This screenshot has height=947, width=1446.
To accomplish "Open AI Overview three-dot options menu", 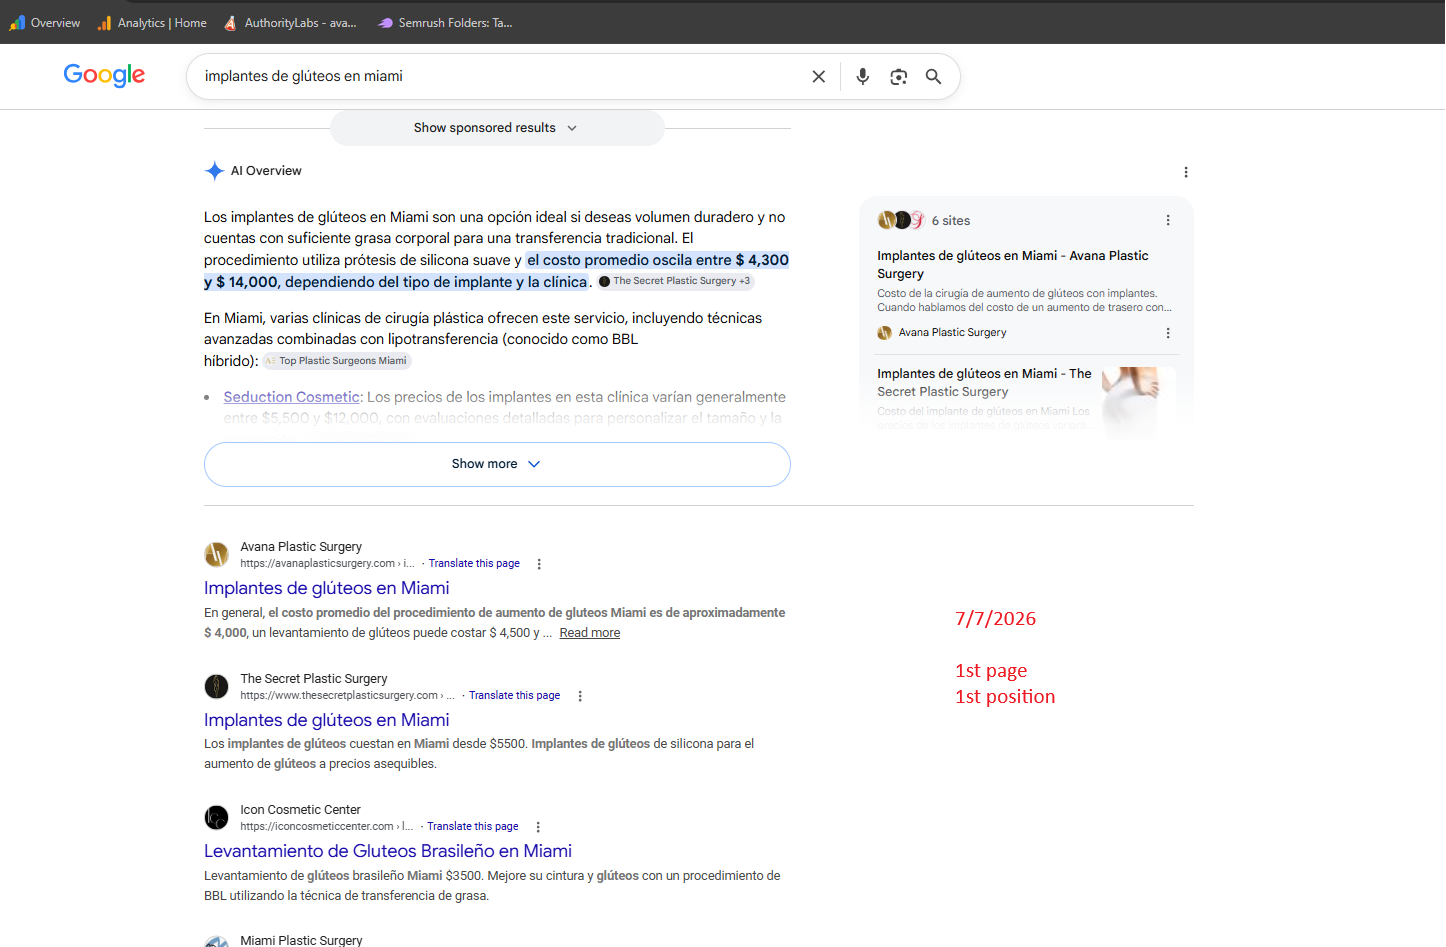I will click(x=1186, y=172).
